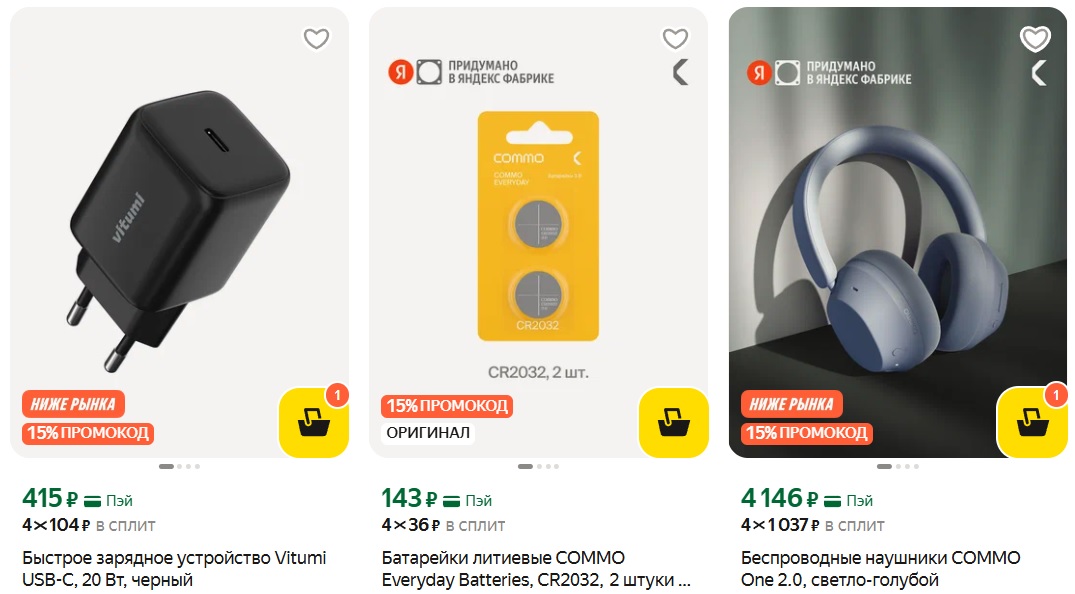Click "Оригинал" label on batteries card
Viewport: 1075px width, 594px height.
(x=428, y=433)
